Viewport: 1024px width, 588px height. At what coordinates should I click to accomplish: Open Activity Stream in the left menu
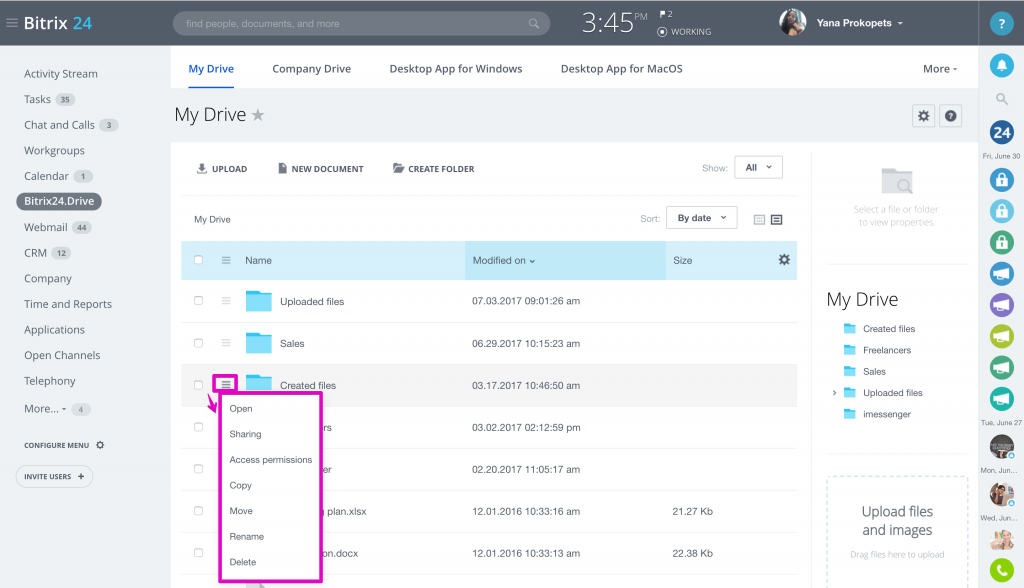[61, 74]
